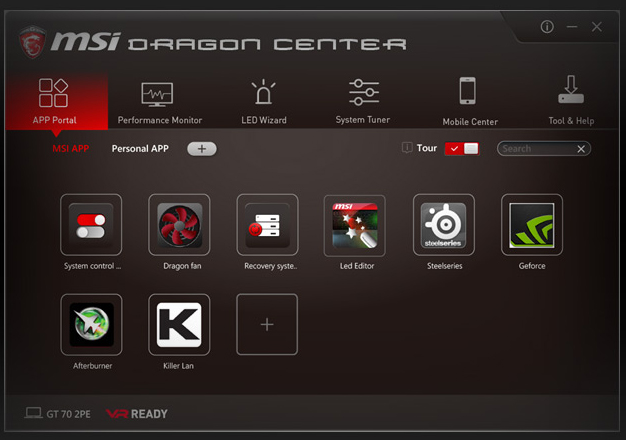The image size is (626, 440).
Task: Go to System Tuner tab
Action: coord(363,102)
